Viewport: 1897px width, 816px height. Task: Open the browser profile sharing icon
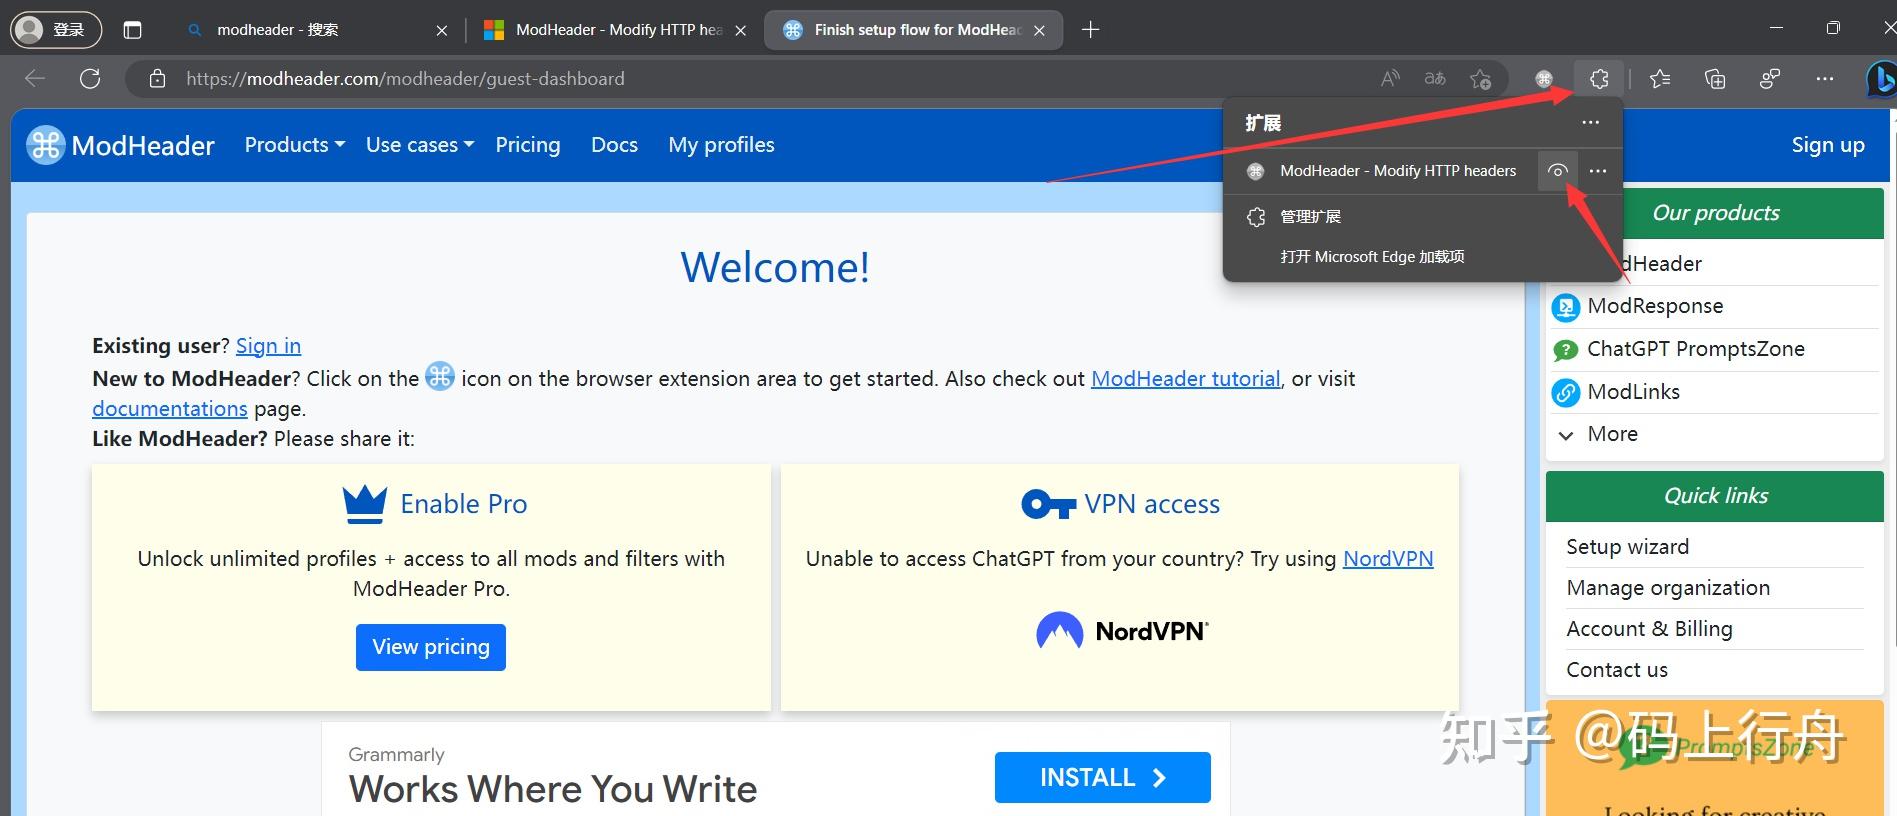coord(1770,79)
